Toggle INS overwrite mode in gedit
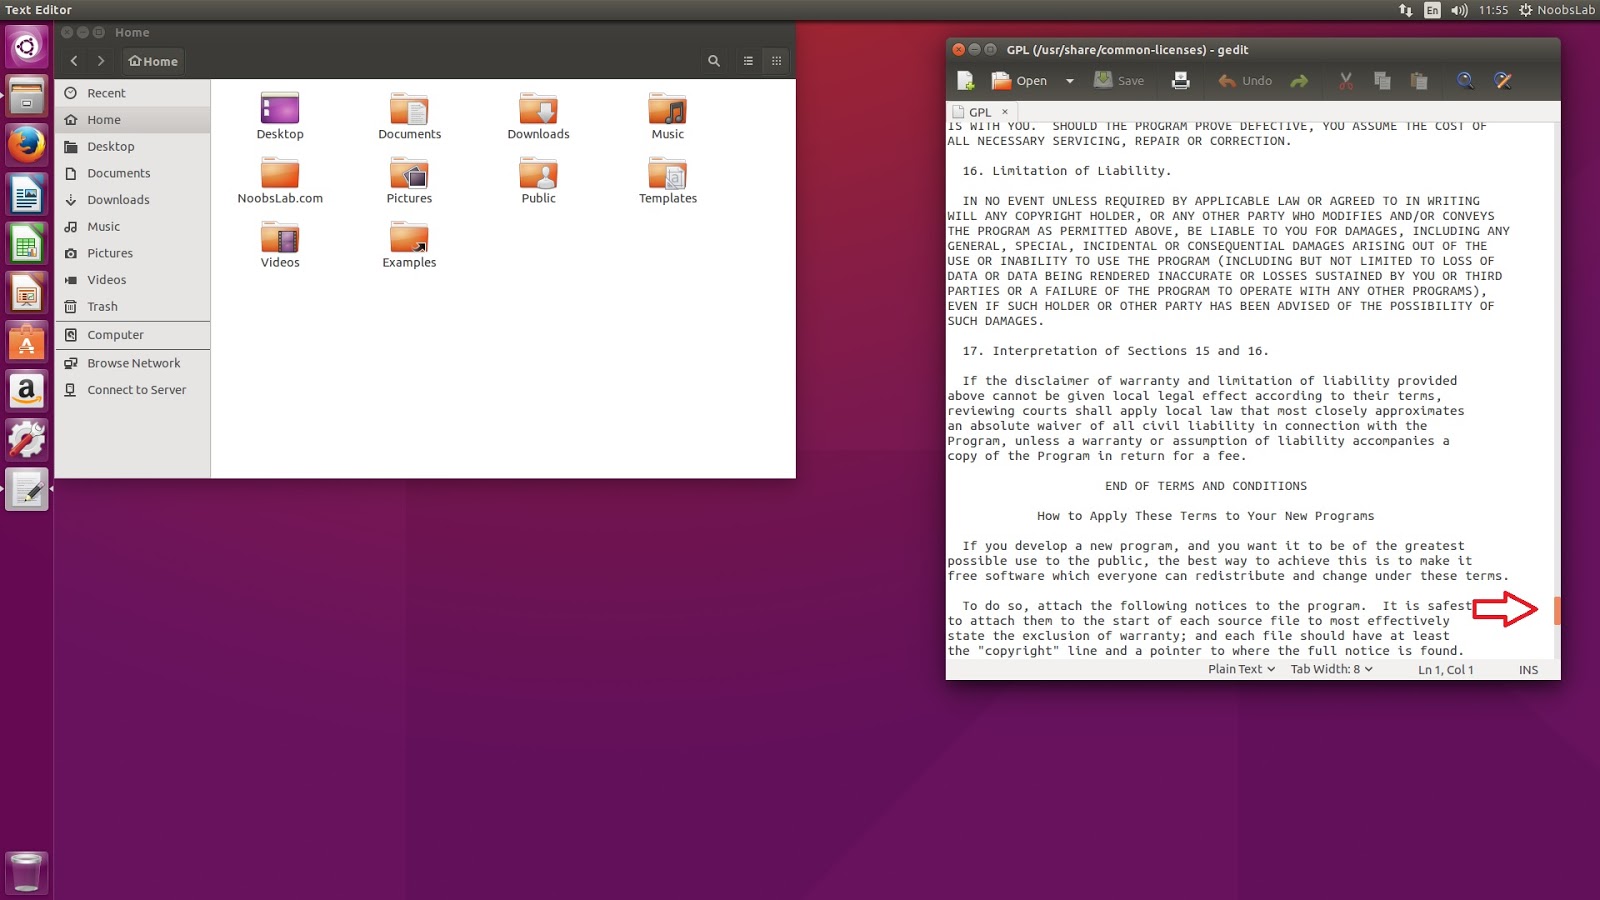1600x900 pixels. click(1528, 670)
